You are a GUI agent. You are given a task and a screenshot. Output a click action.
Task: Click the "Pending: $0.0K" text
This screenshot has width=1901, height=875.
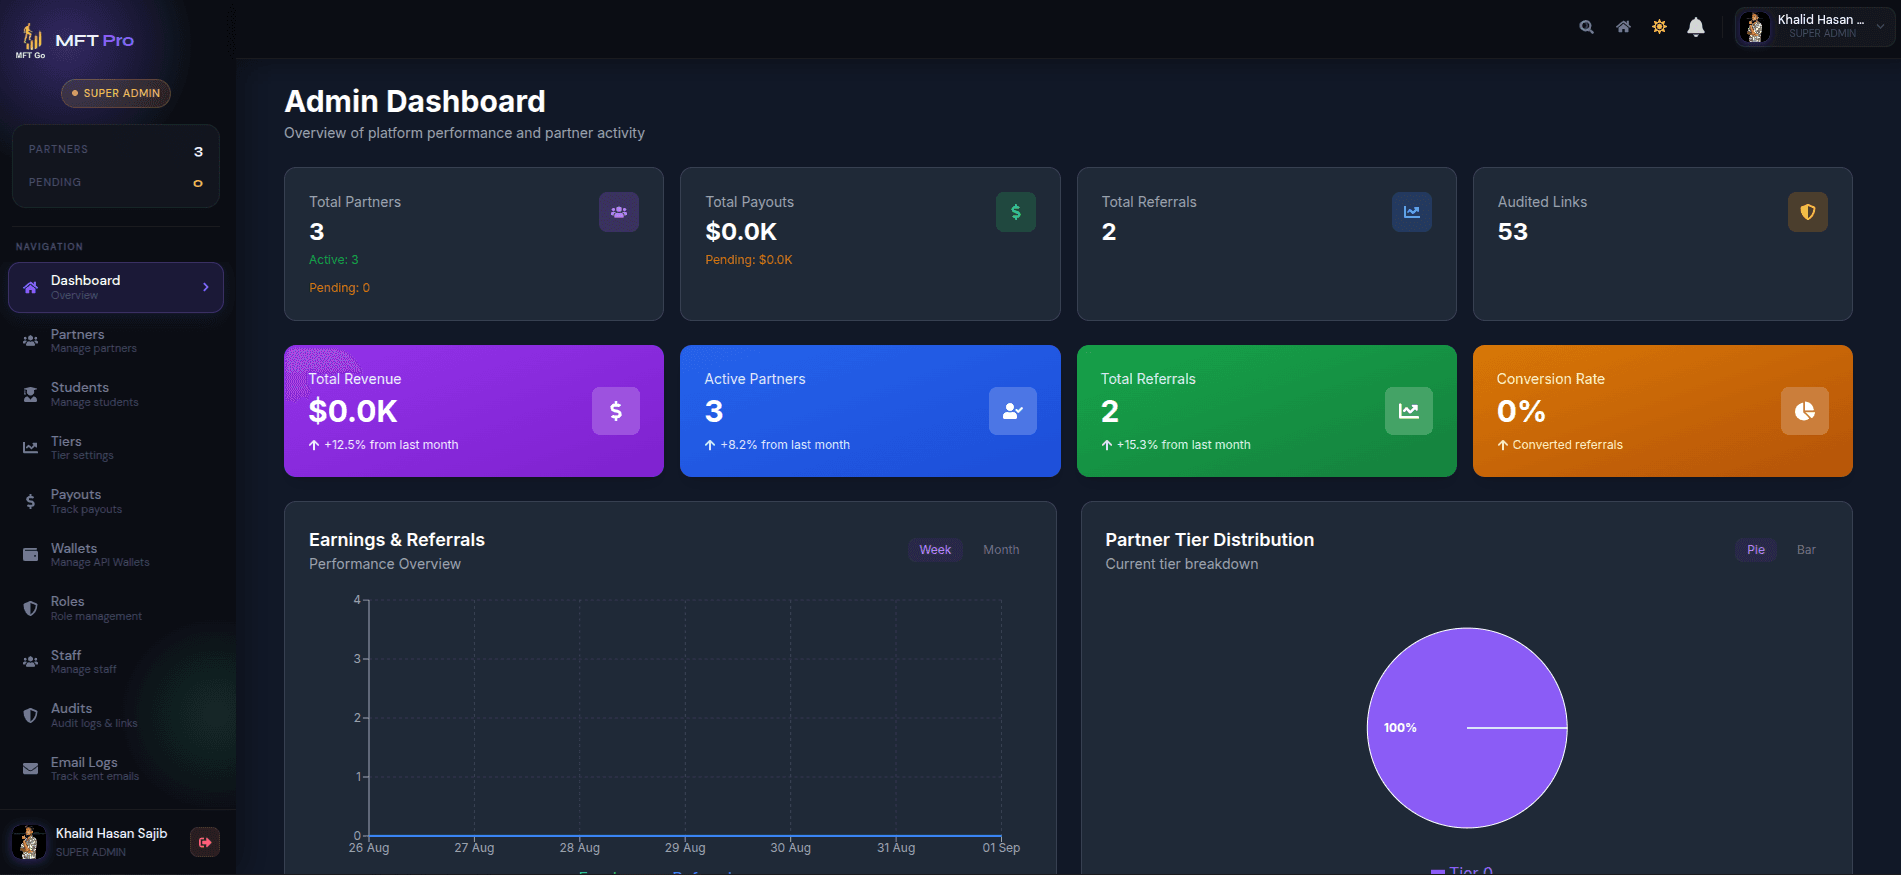point(749,260)
